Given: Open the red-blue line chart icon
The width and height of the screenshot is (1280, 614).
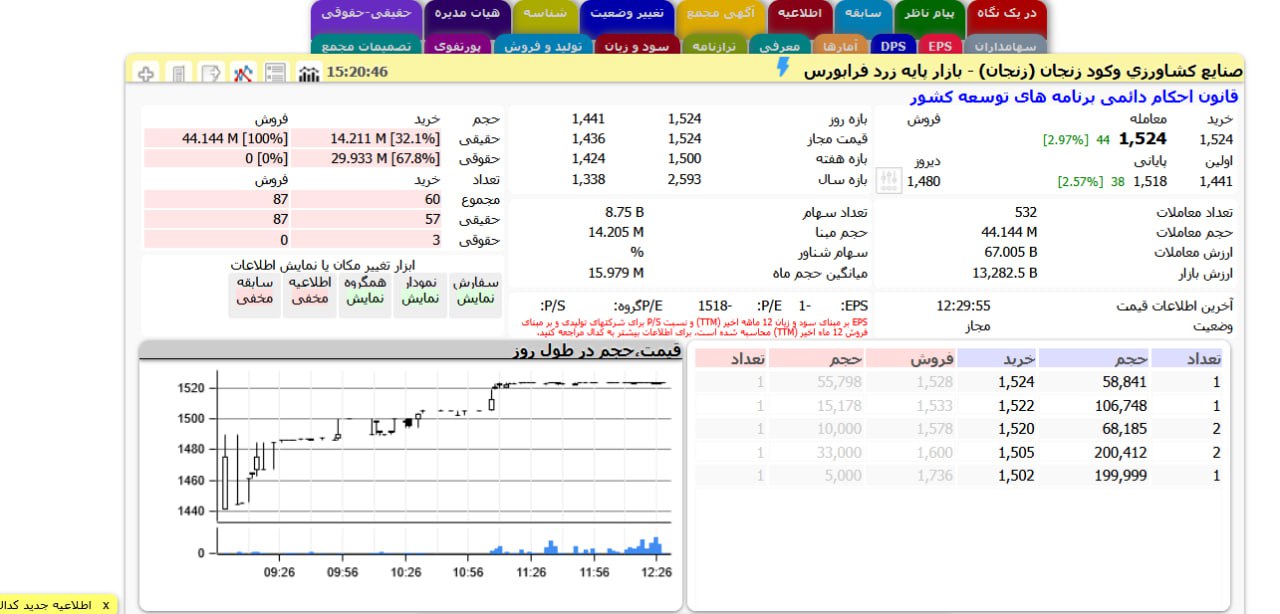Looking at the screenshot, I should click(x=244, y=72).
